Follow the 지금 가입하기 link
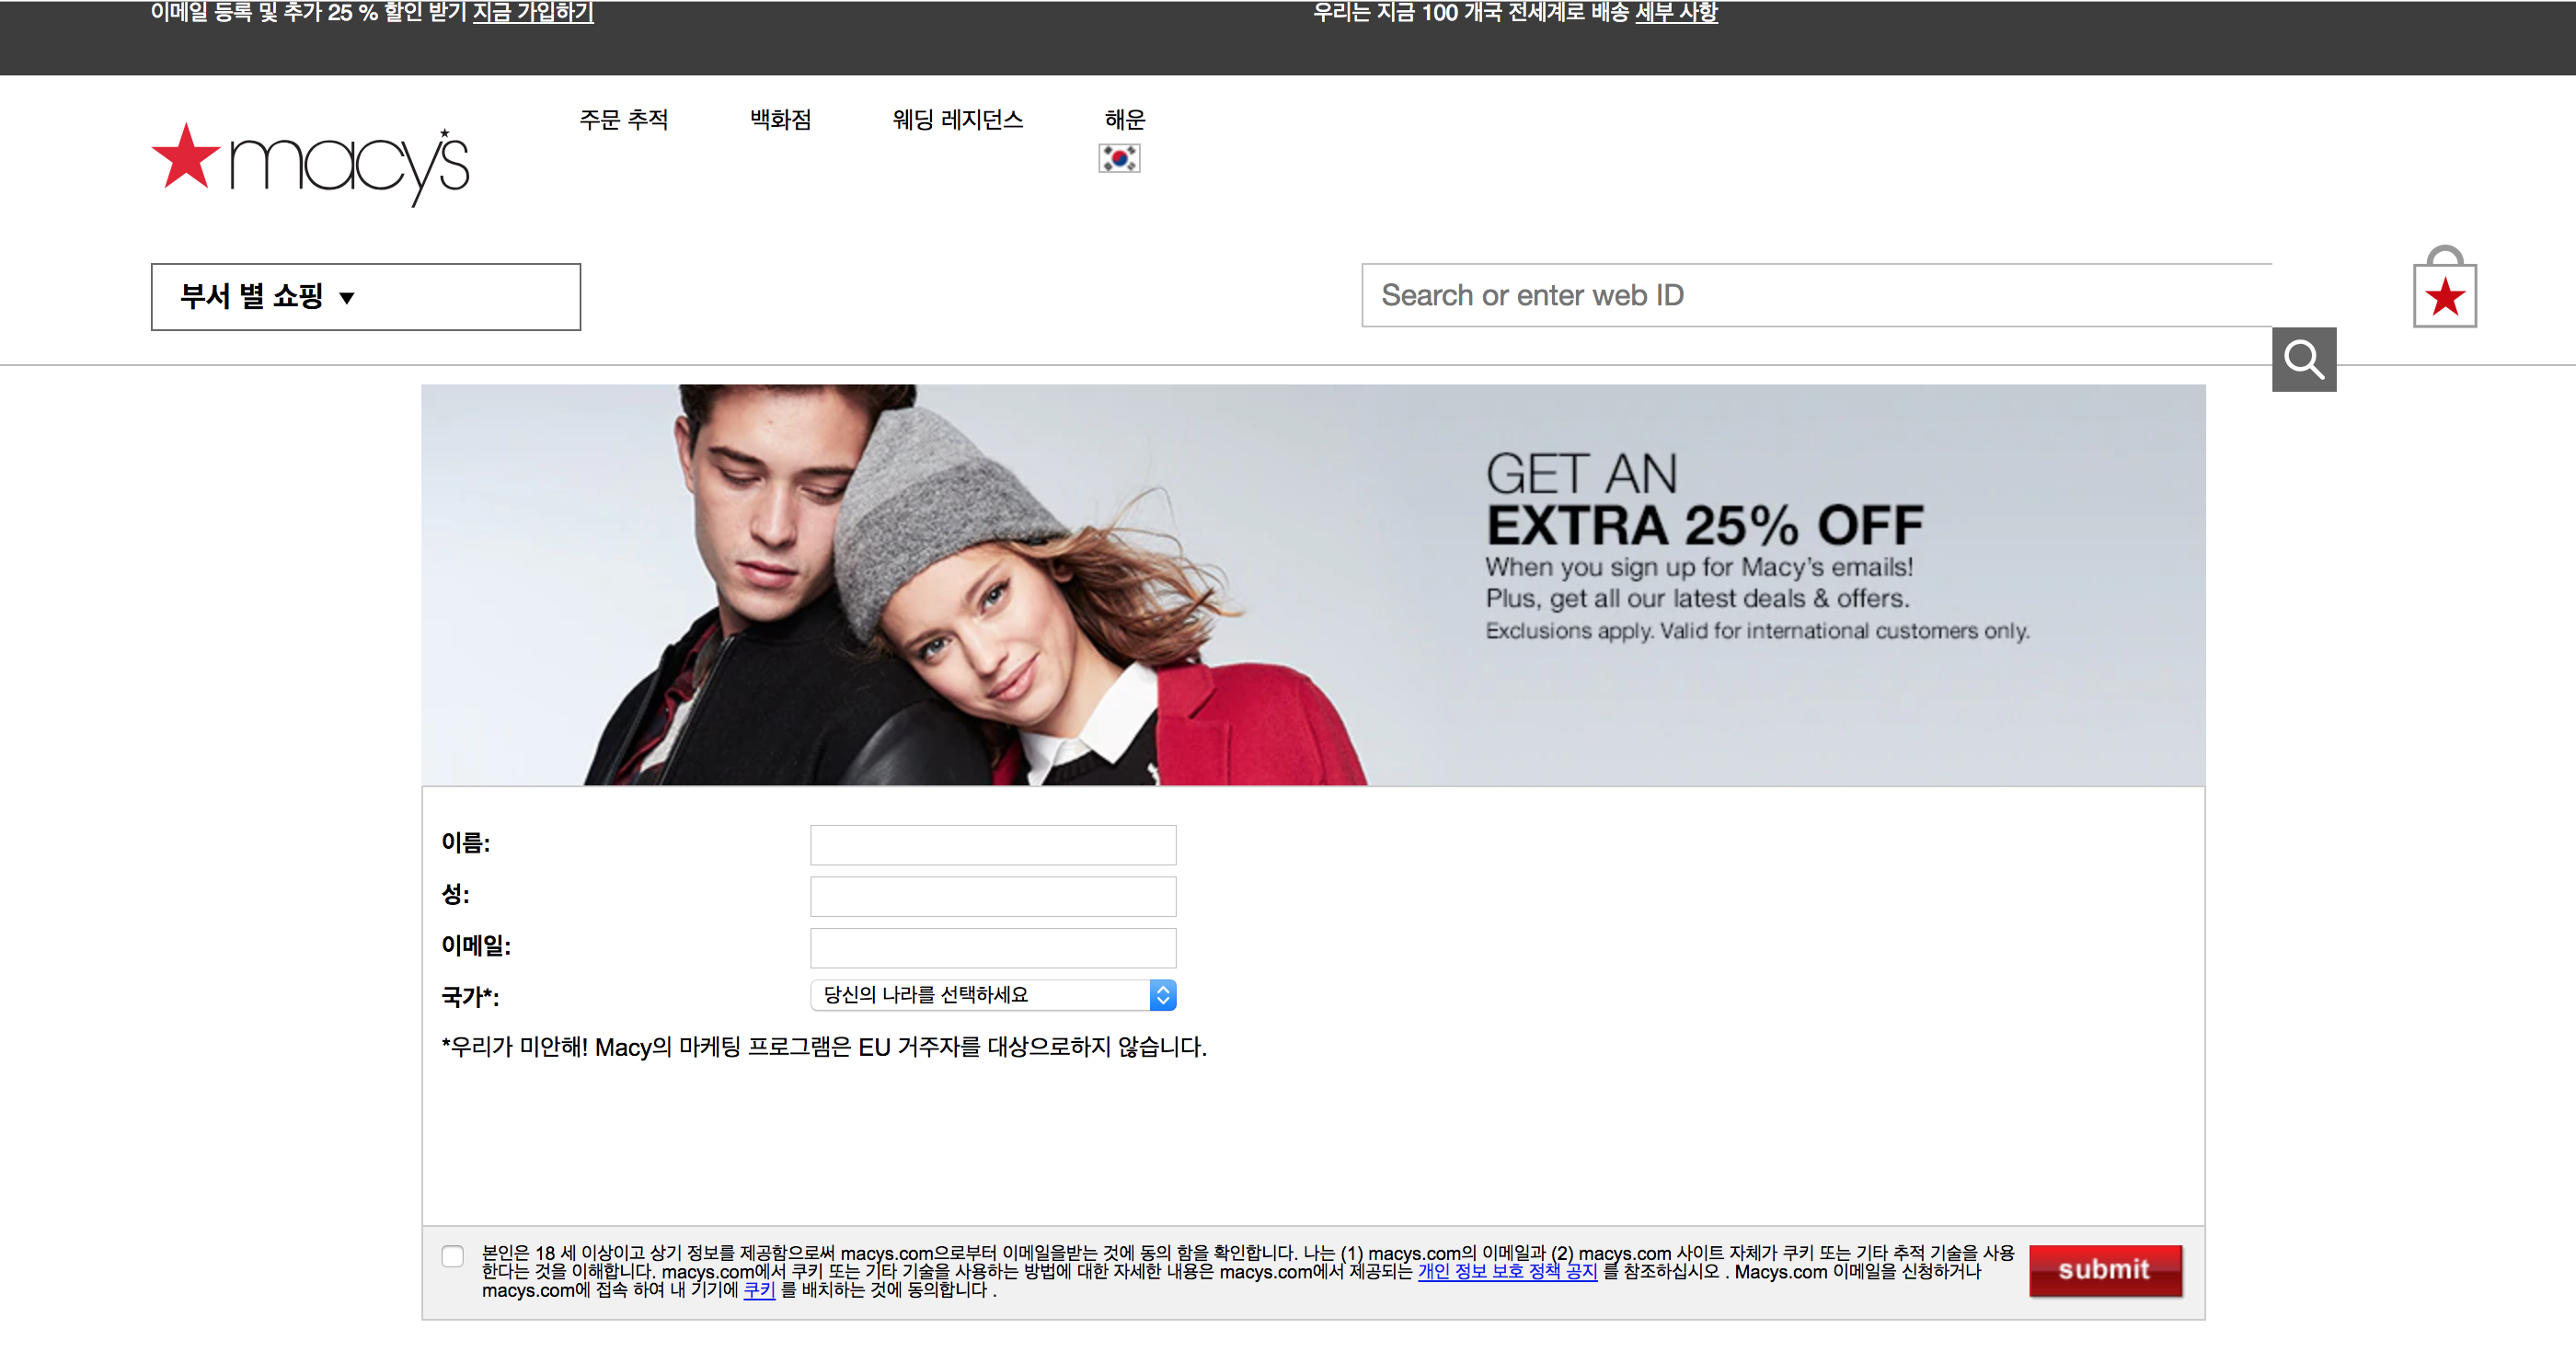 [533, 13]
